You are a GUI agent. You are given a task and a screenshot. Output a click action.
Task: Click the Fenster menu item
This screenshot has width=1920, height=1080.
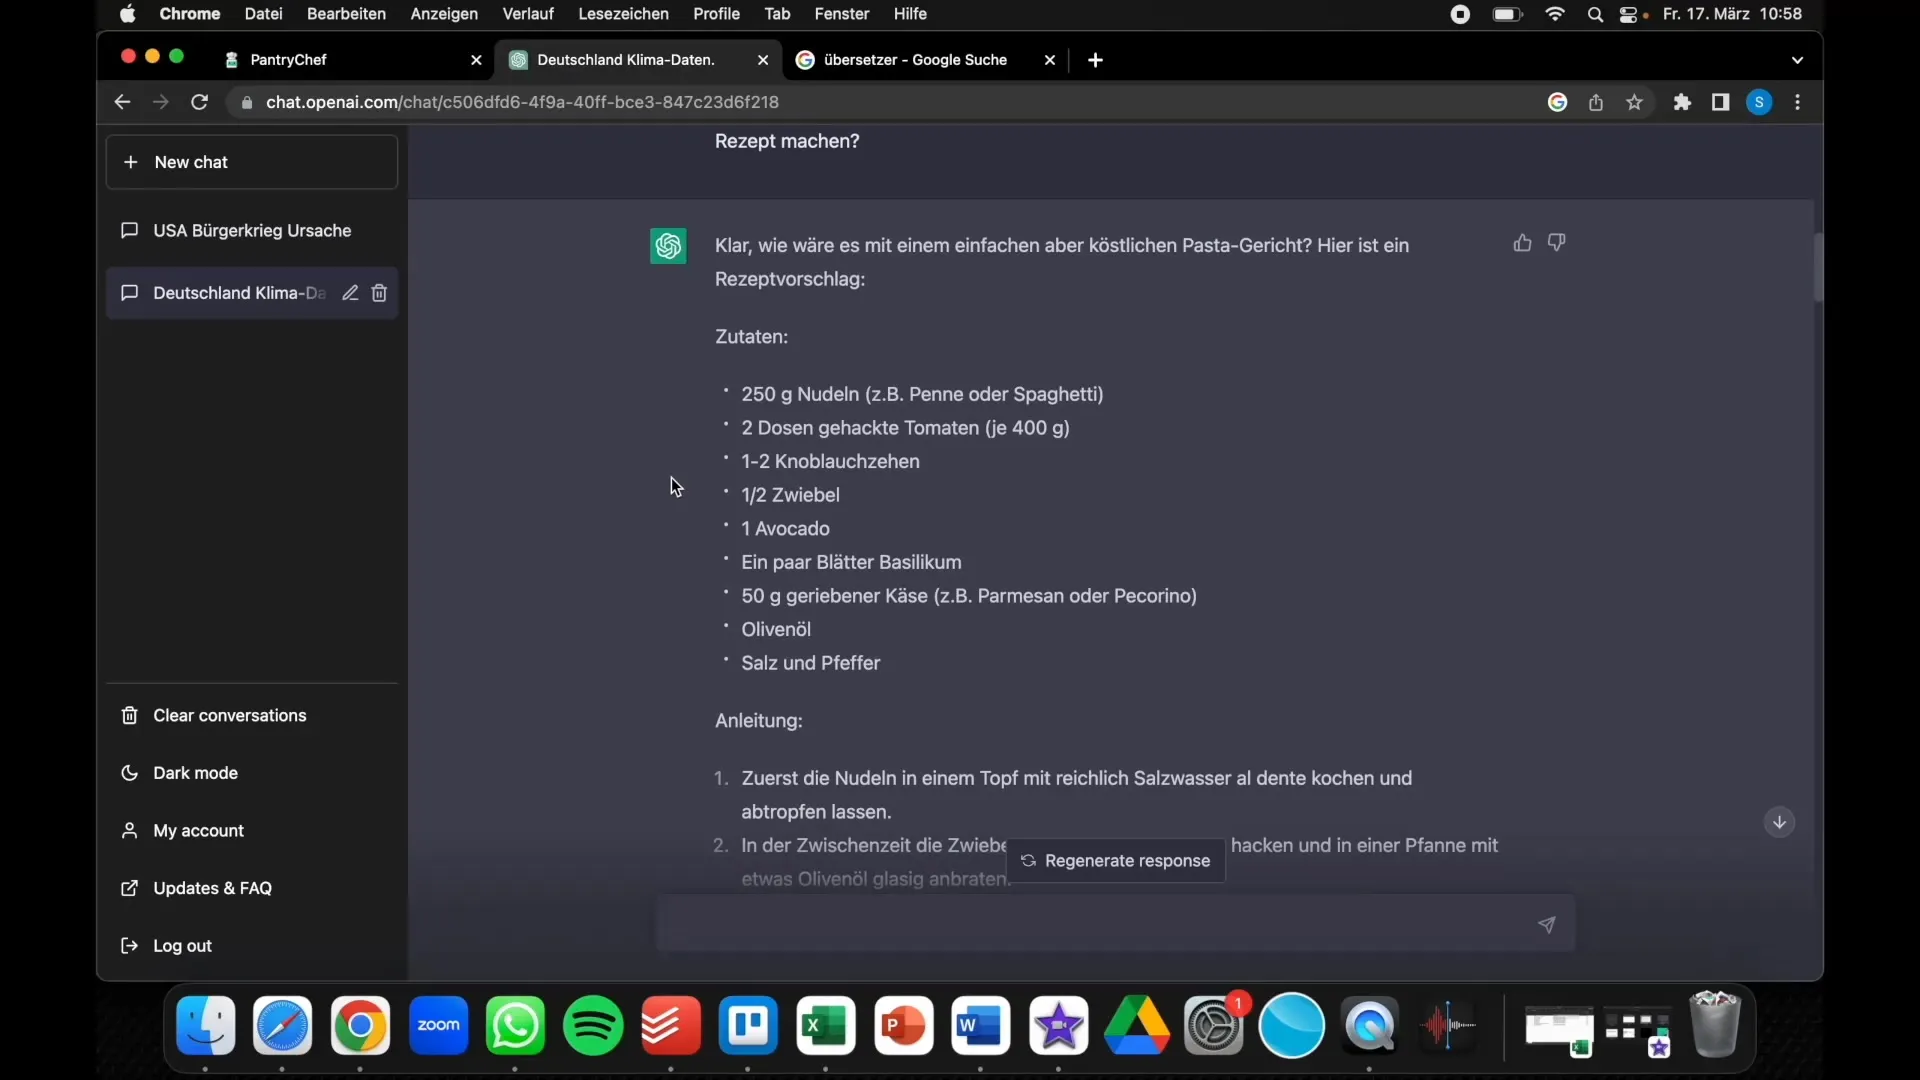(841, 13)
